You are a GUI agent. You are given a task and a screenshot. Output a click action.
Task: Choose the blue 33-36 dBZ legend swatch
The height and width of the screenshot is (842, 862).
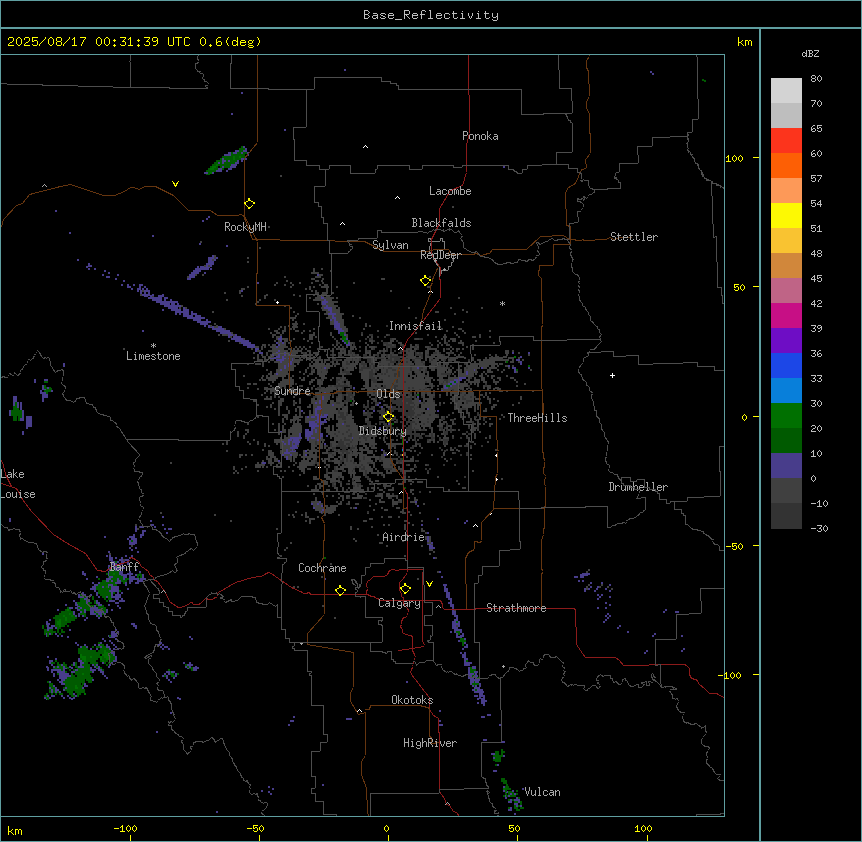786,365
